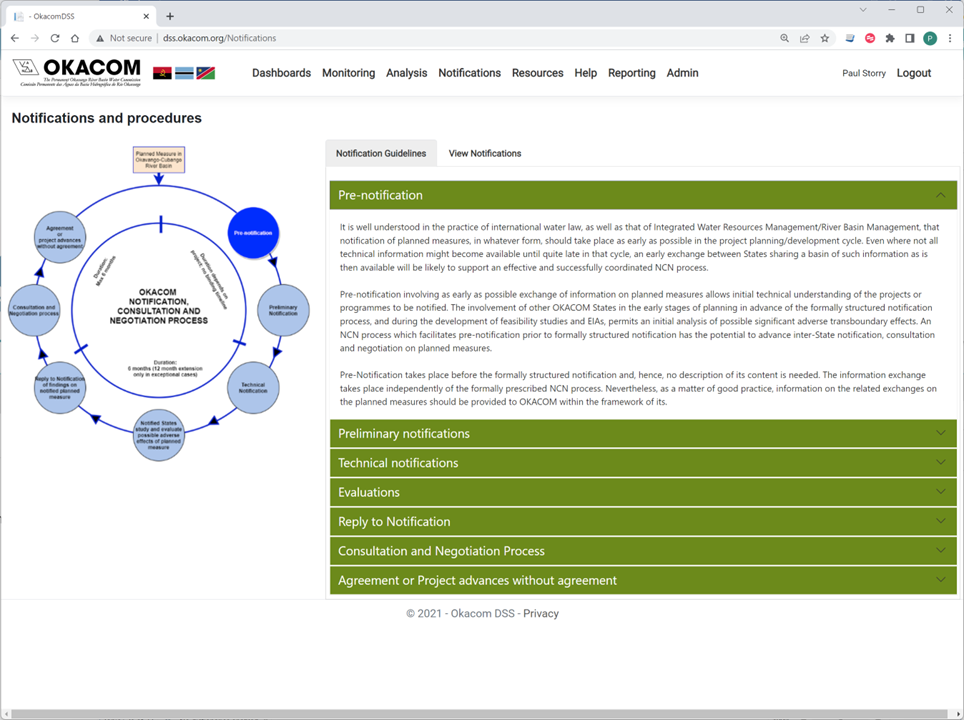Go back to the previous page
This screenshot has height=720, width=964.
(15, 38)
